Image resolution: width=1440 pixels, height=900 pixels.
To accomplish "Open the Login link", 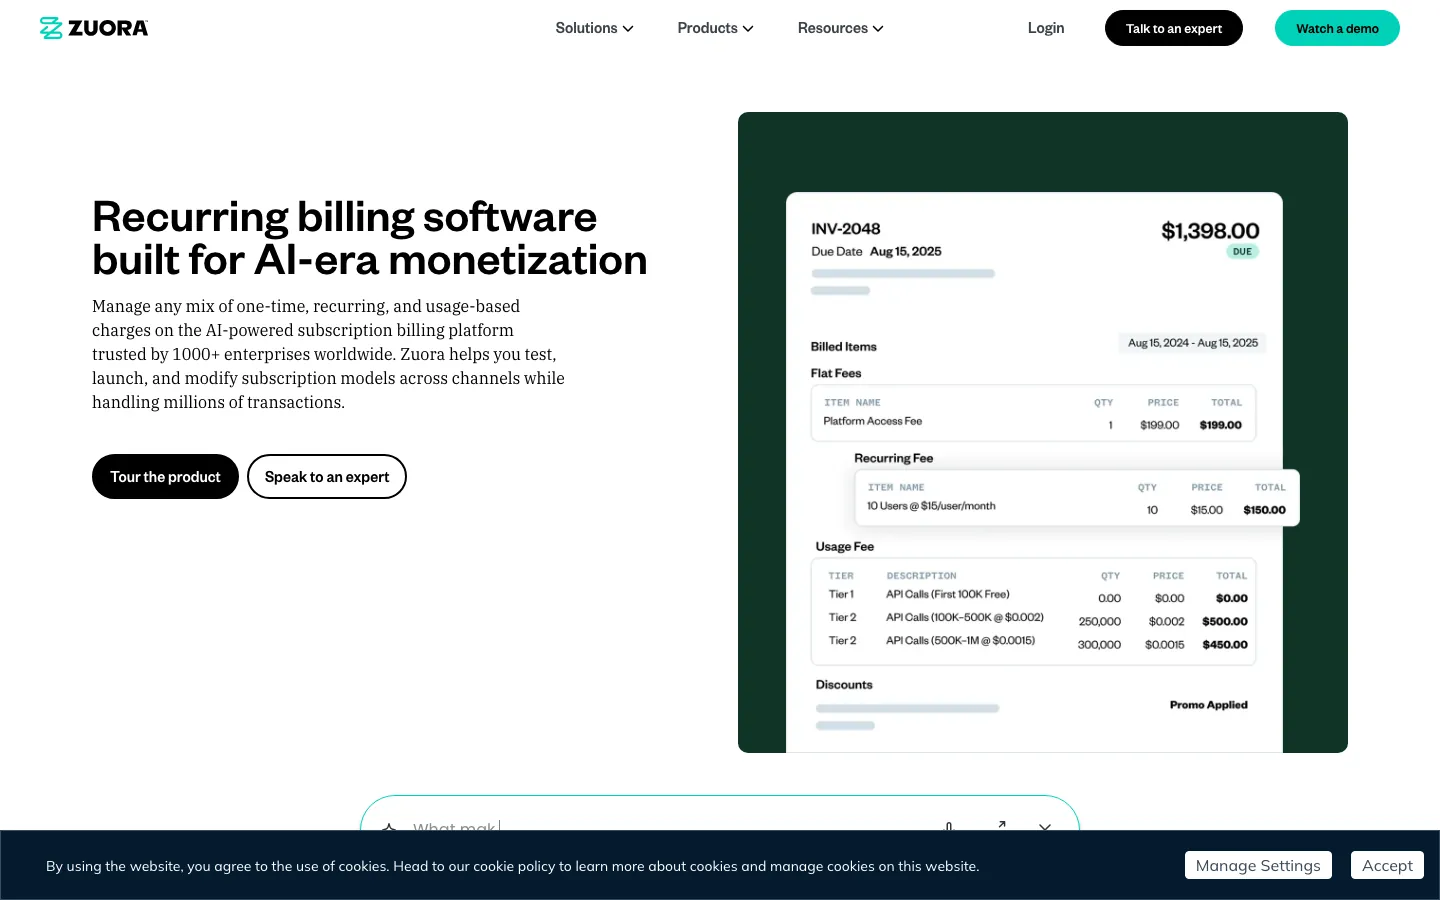I will (x=1046, y=28).
